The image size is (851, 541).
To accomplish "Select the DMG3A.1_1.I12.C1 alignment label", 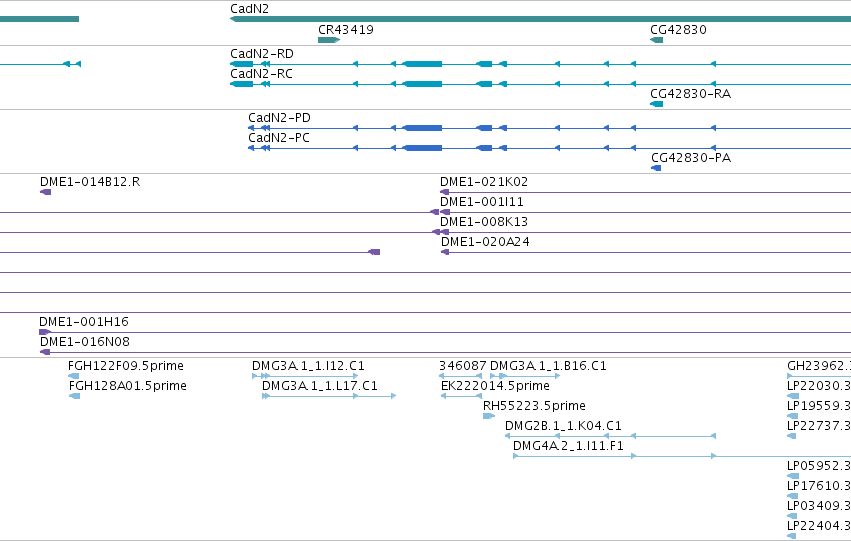I will pos(308,366).
